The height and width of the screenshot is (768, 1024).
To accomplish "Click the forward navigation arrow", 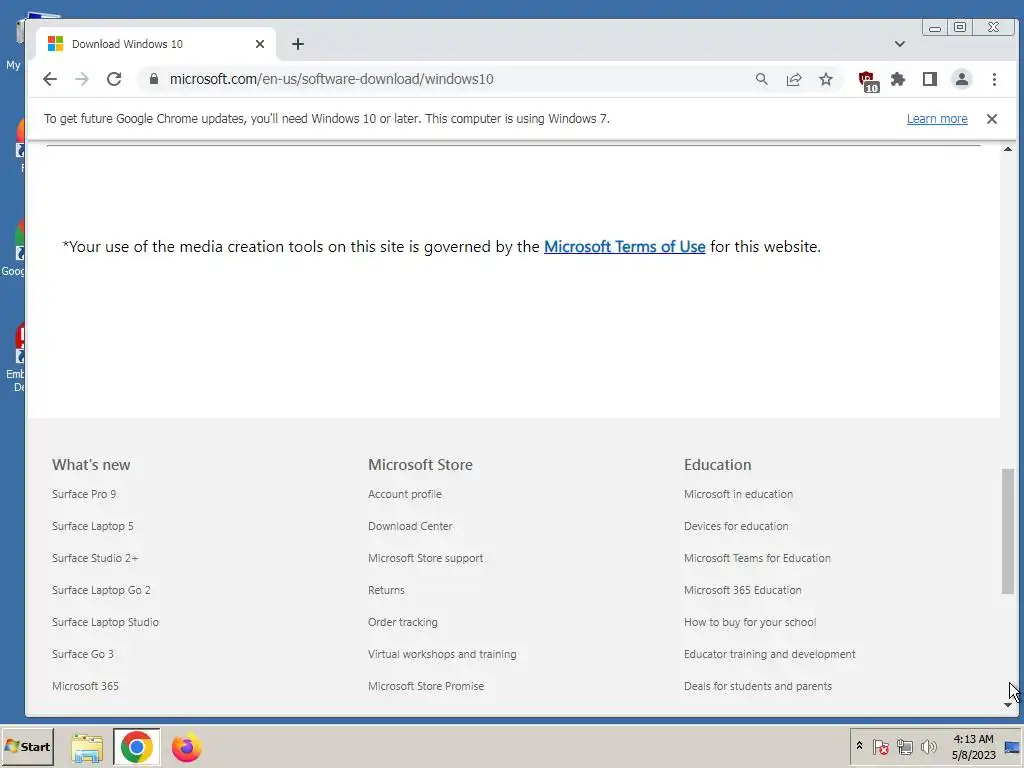I will pos(82,79).
